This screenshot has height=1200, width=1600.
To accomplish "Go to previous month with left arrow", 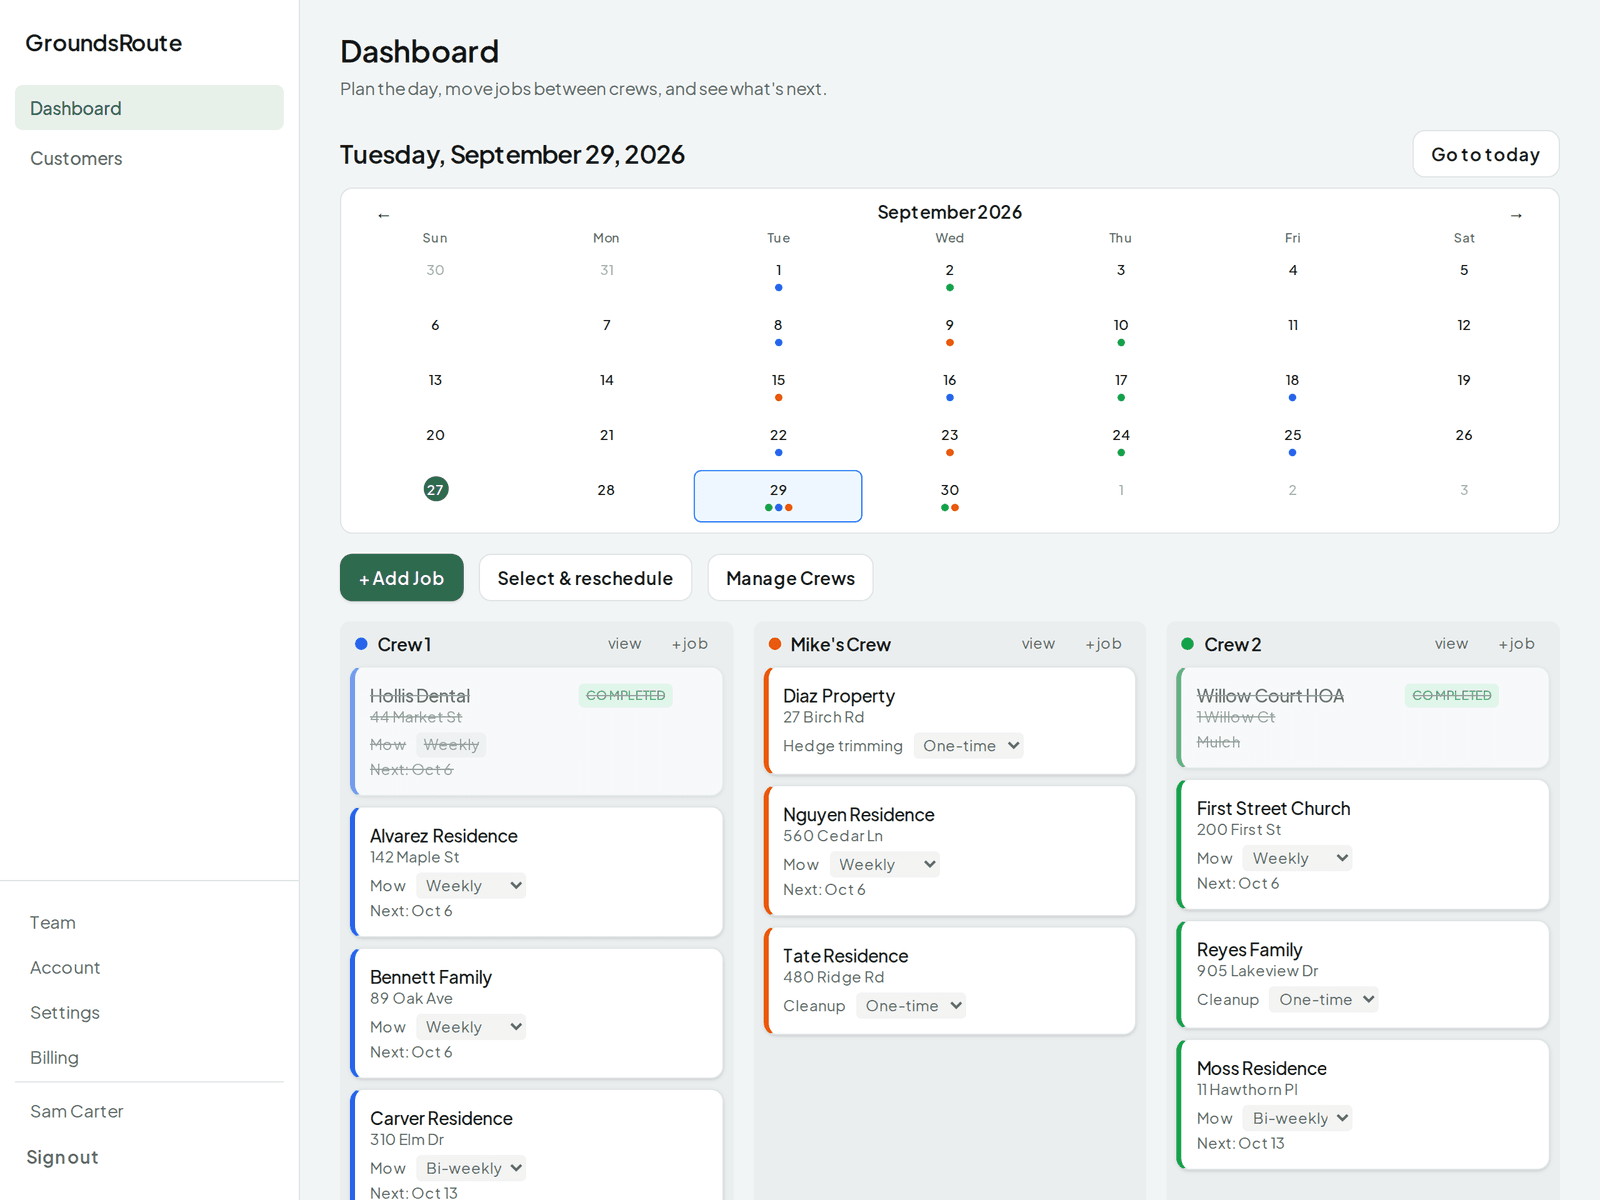I will (383, 215).
